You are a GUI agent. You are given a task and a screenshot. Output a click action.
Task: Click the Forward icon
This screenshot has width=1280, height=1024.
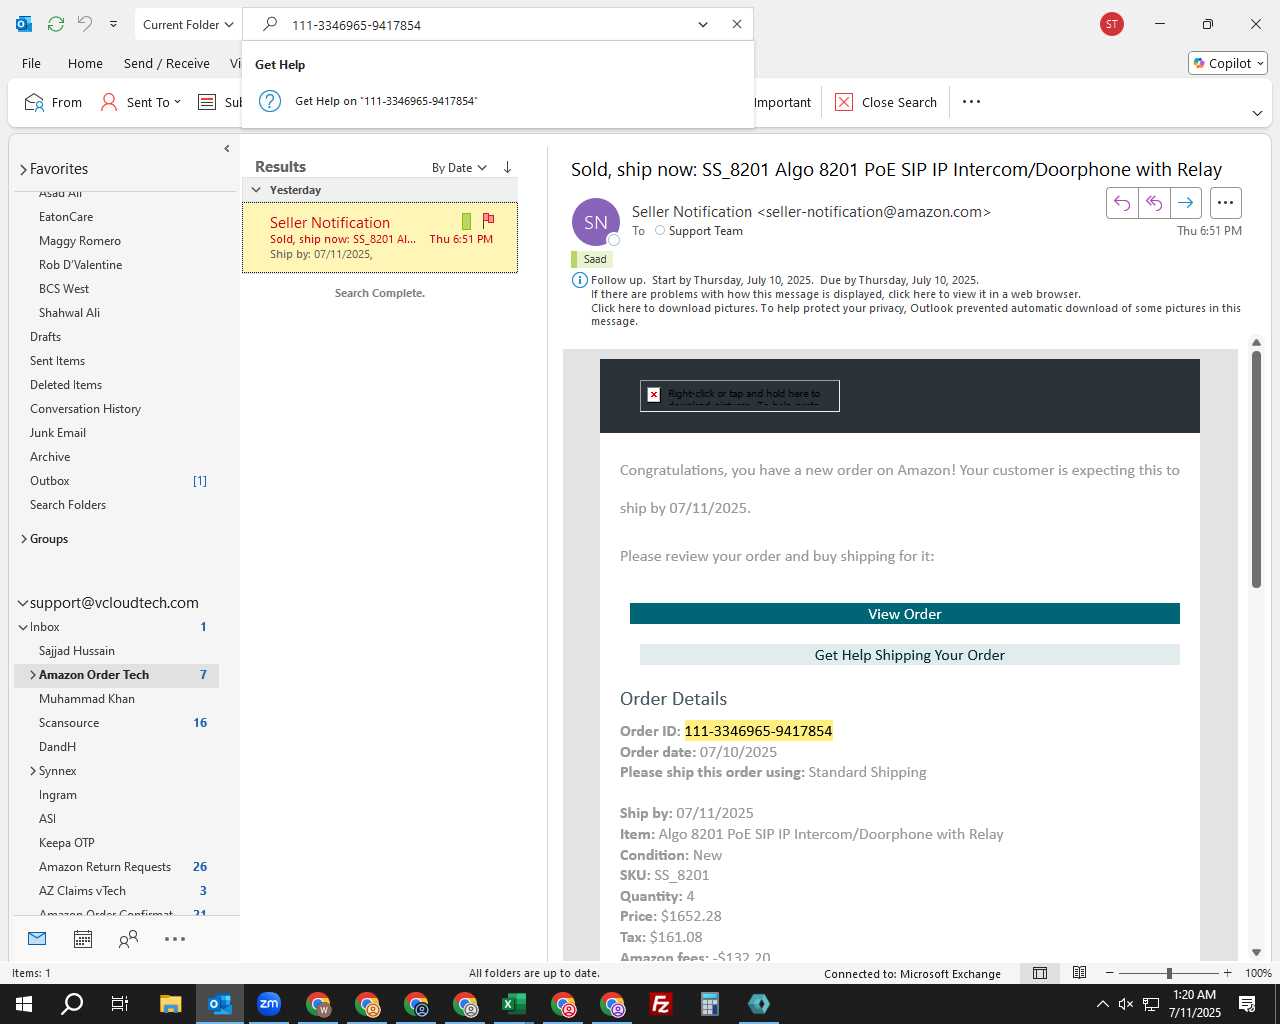(1186, 203)
